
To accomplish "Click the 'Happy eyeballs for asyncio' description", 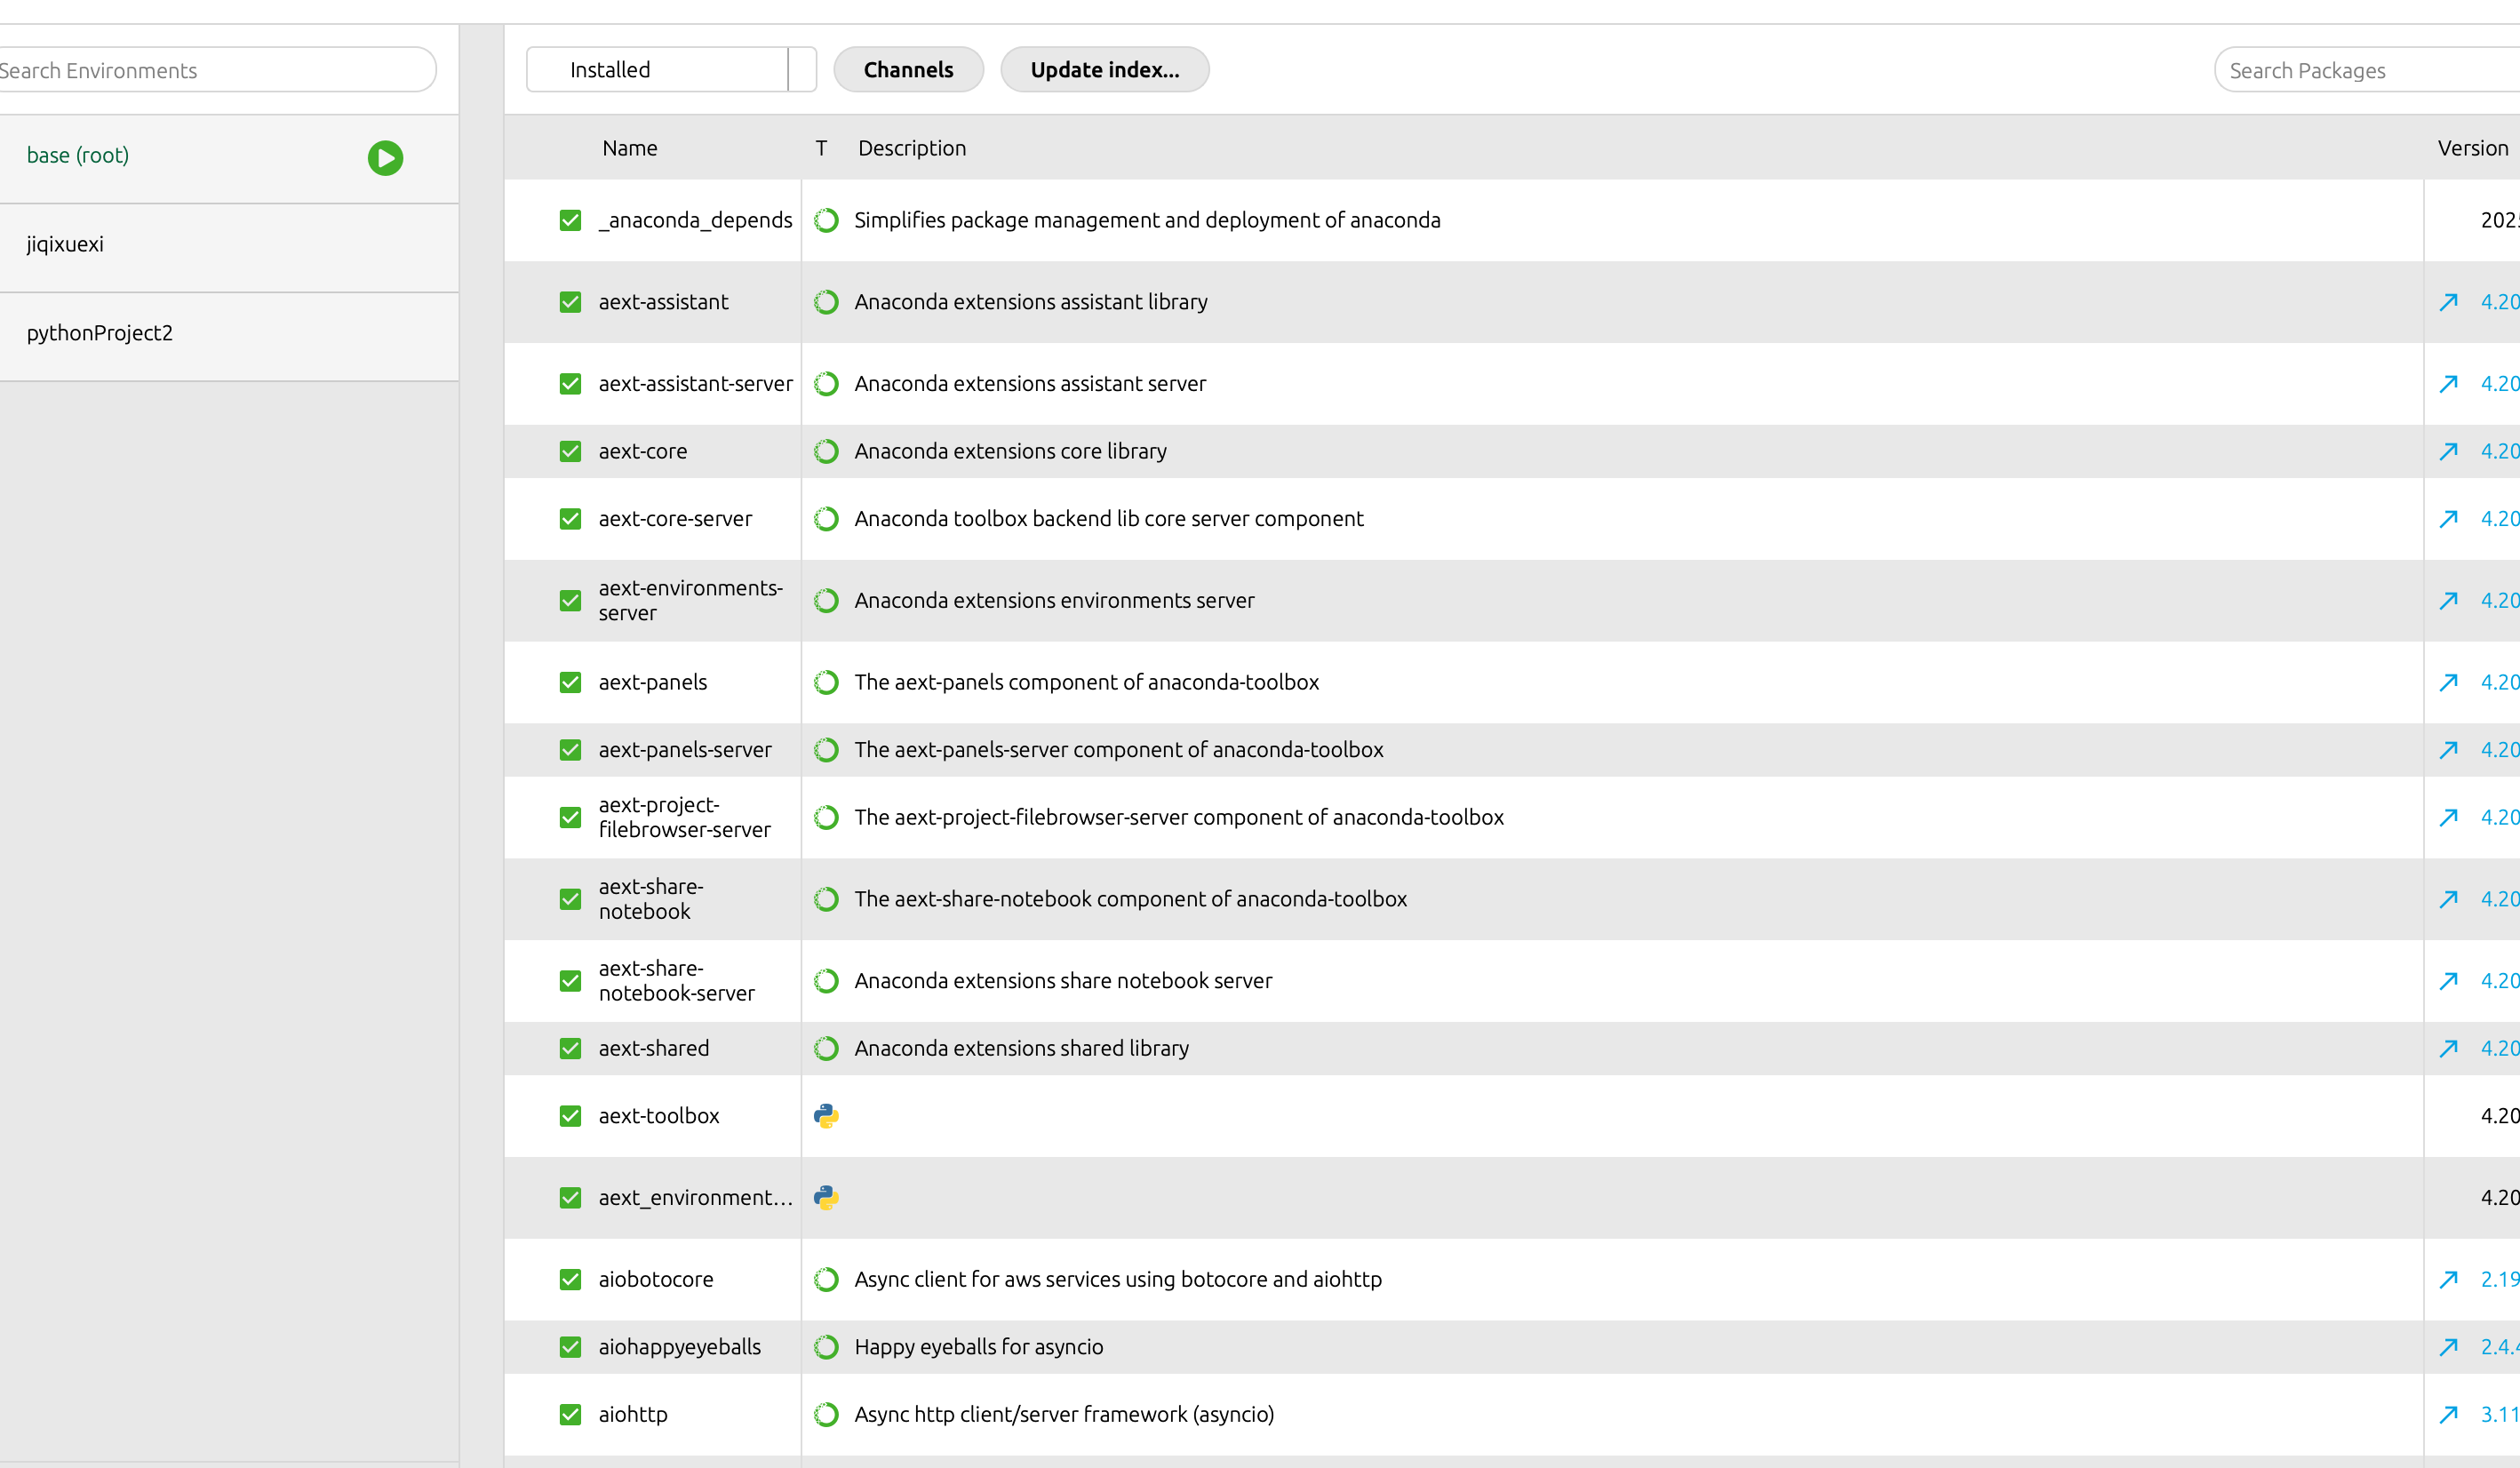I will pos(979,1347).
